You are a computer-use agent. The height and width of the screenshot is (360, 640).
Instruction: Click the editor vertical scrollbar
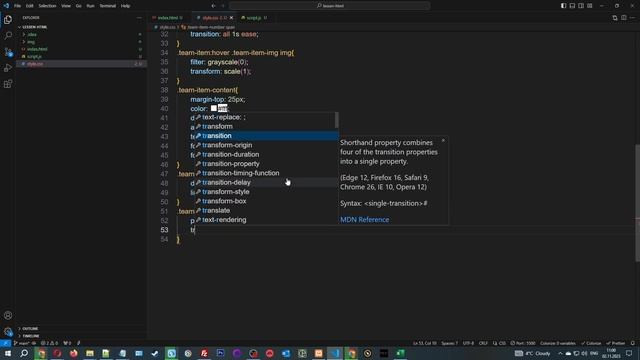pyautogui.click(x=637, y=203)
